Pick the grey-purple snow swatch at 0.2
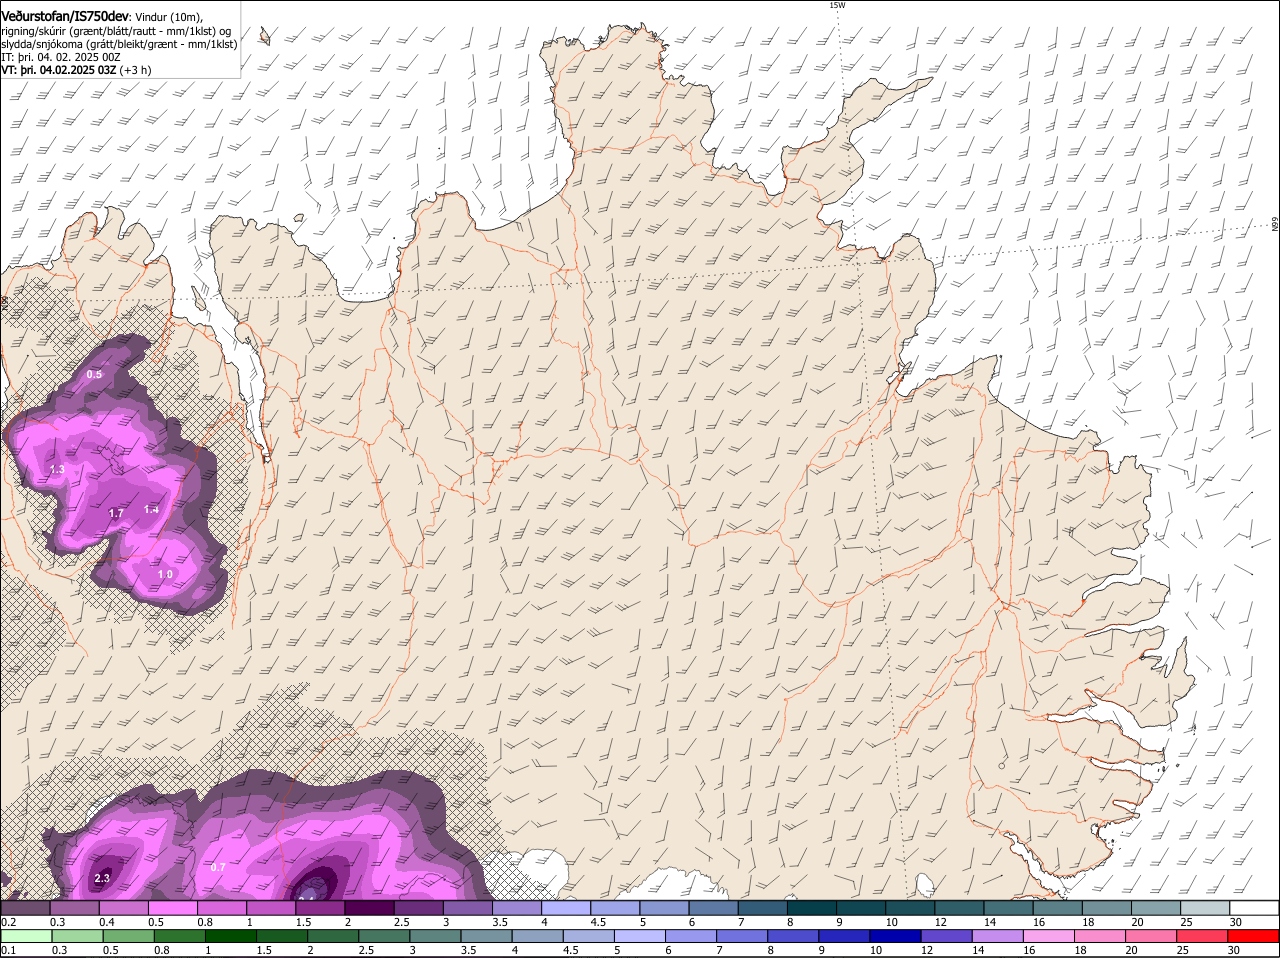Viewport: 1280px width, 958px height. (x=26, y=908)
